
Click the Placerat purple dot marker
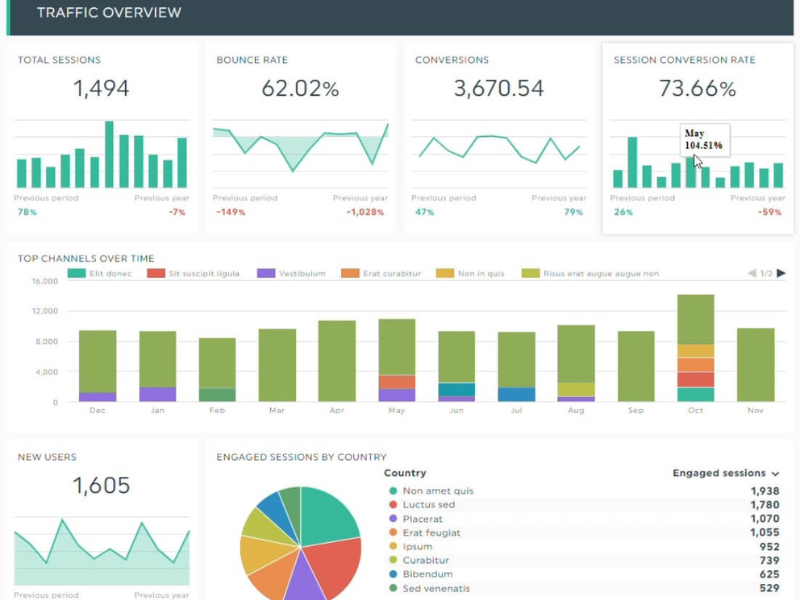pos(391,519)
